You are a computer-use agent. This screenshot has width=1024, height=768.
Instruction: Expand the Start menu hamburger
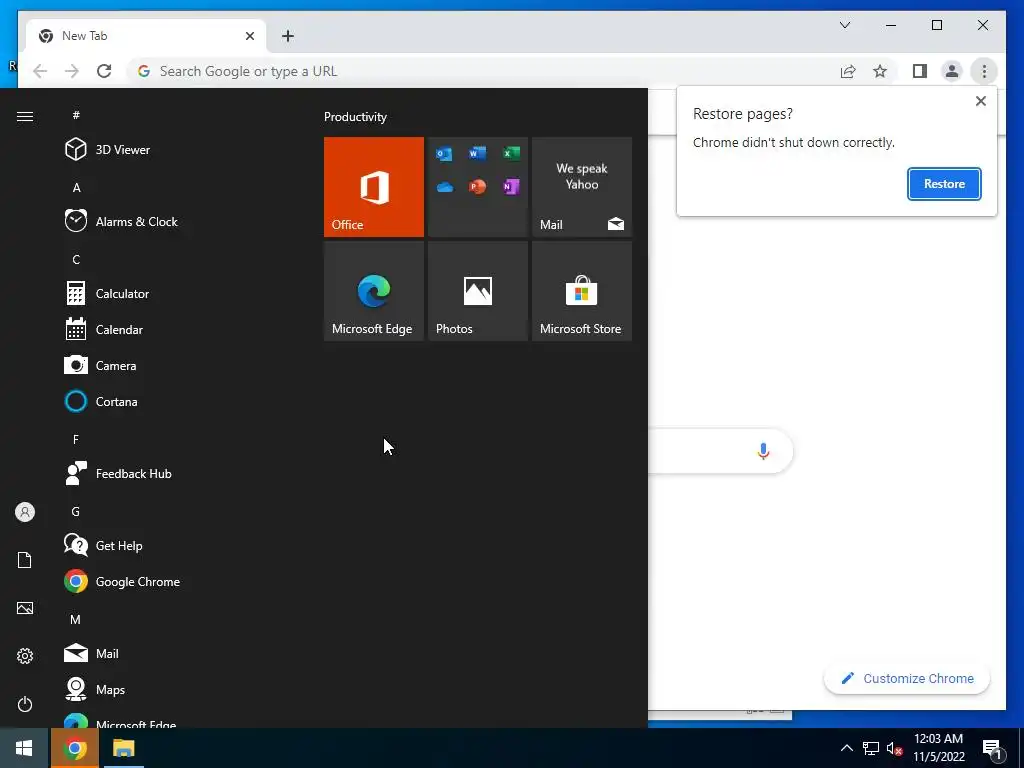click(25, 116)
